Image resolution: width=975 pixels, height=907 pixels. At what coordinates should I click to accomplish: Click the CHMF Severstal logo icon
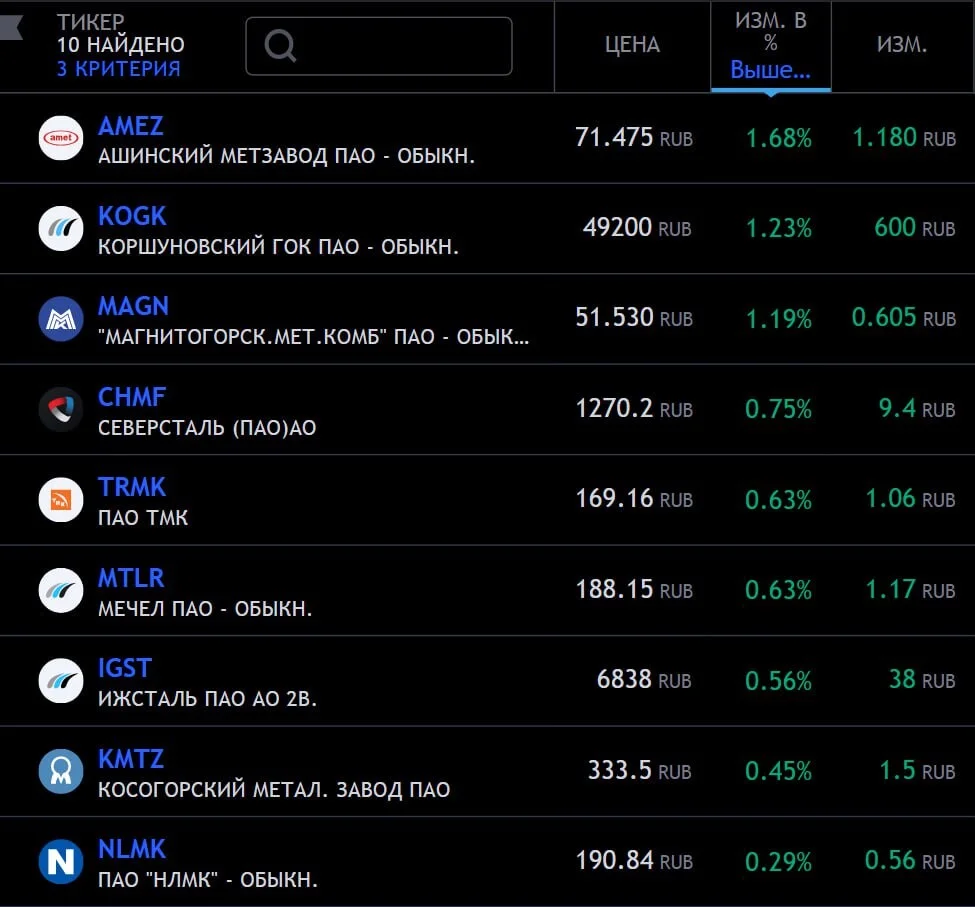coord(61,410)
